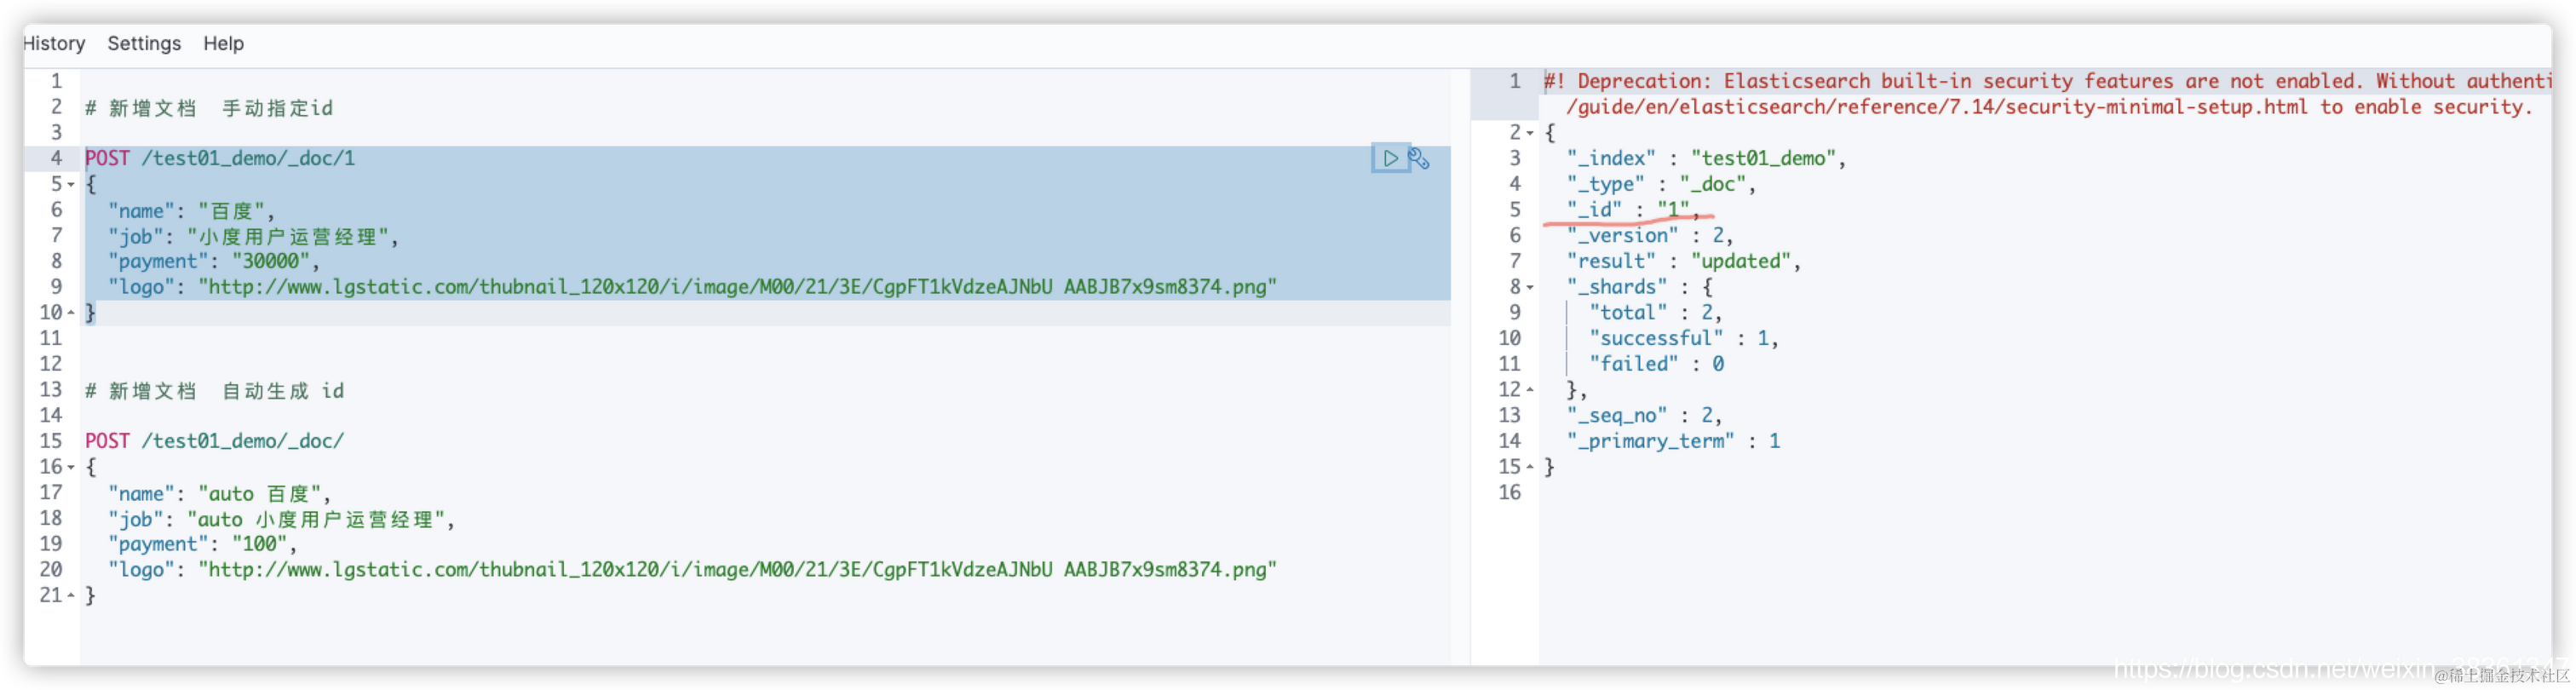2576x690 pixels.
Task: Open the Help menu
Action: pos(223,43)
